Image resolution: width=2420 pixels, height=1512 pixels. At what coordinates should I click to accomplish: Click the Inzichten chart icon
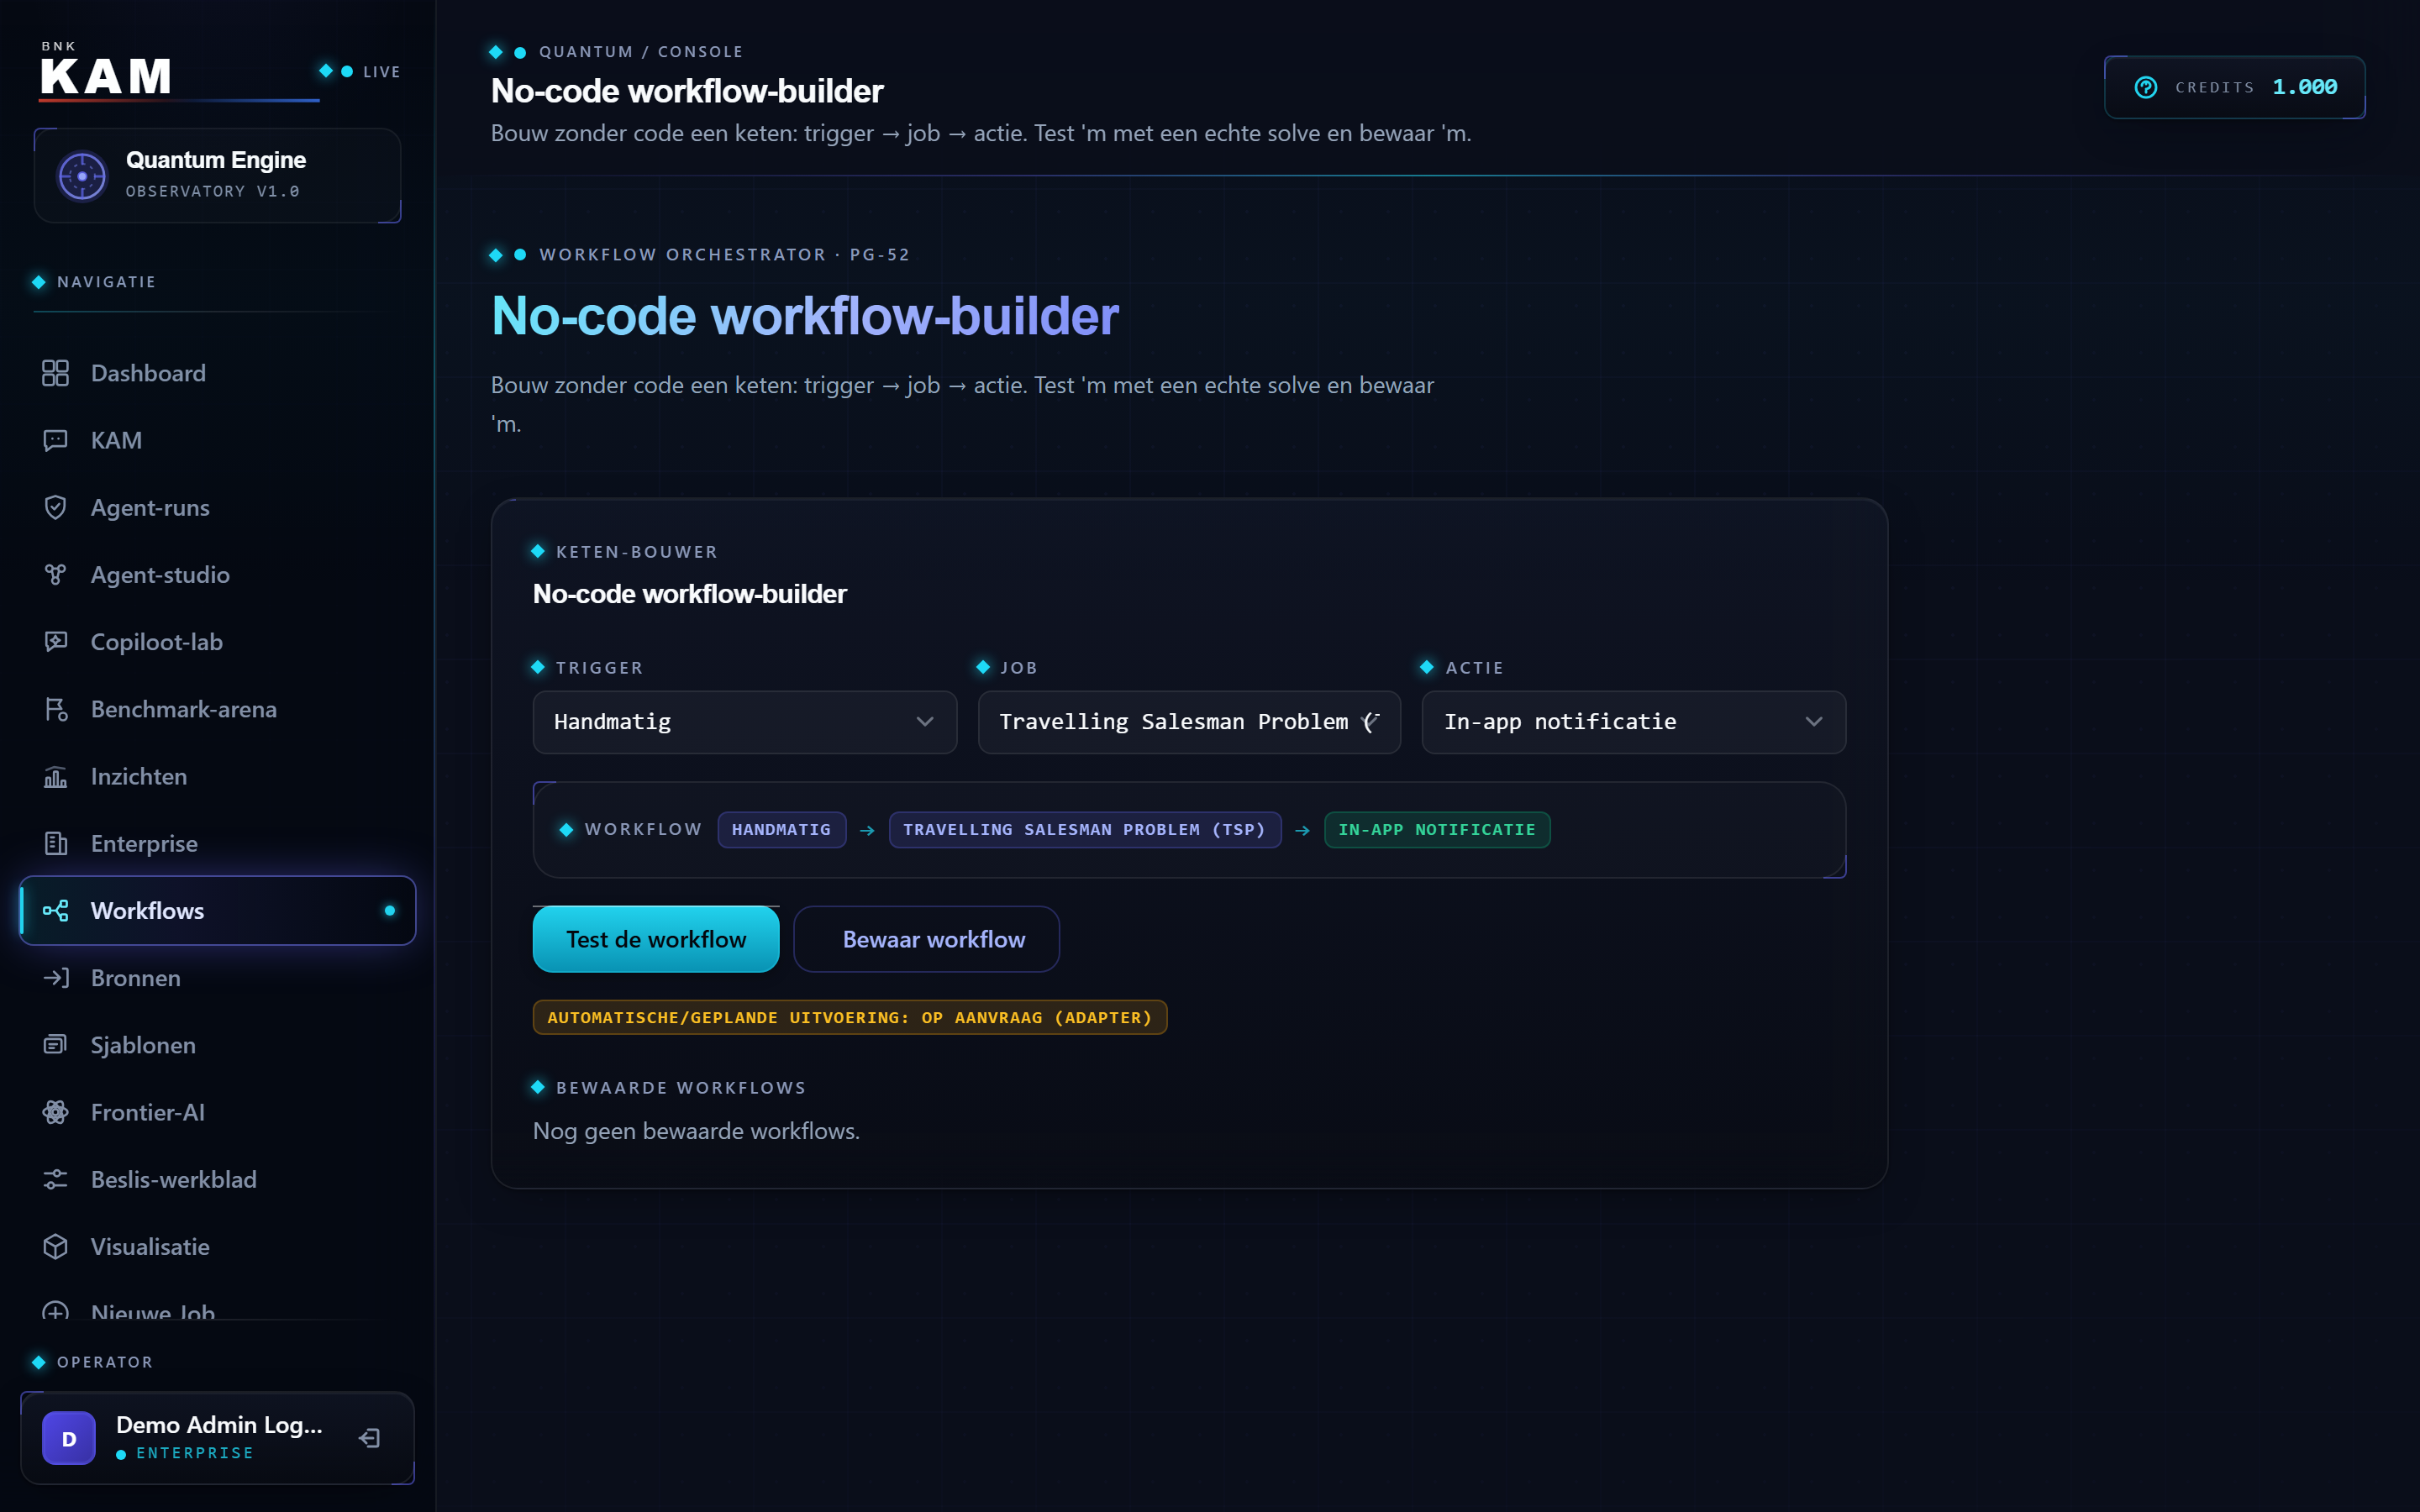(55, 776)
